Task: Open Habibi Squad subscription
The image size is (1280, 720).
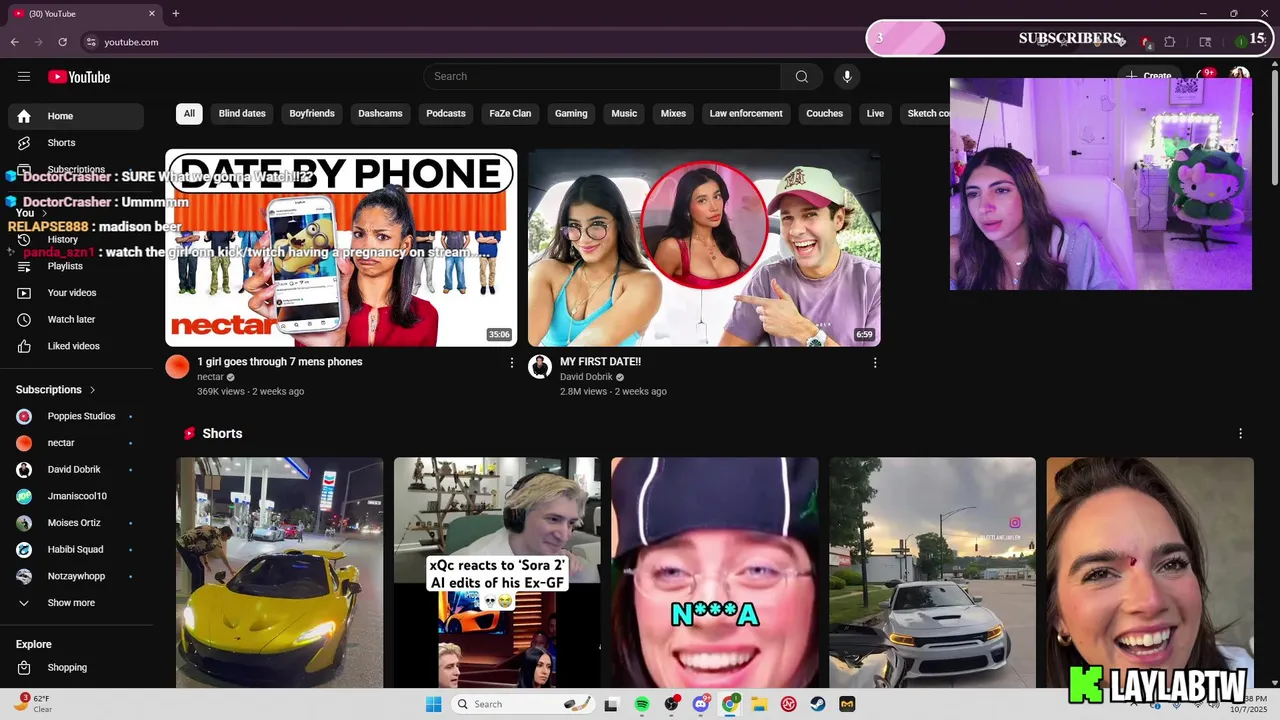Action: click(76, 549)
